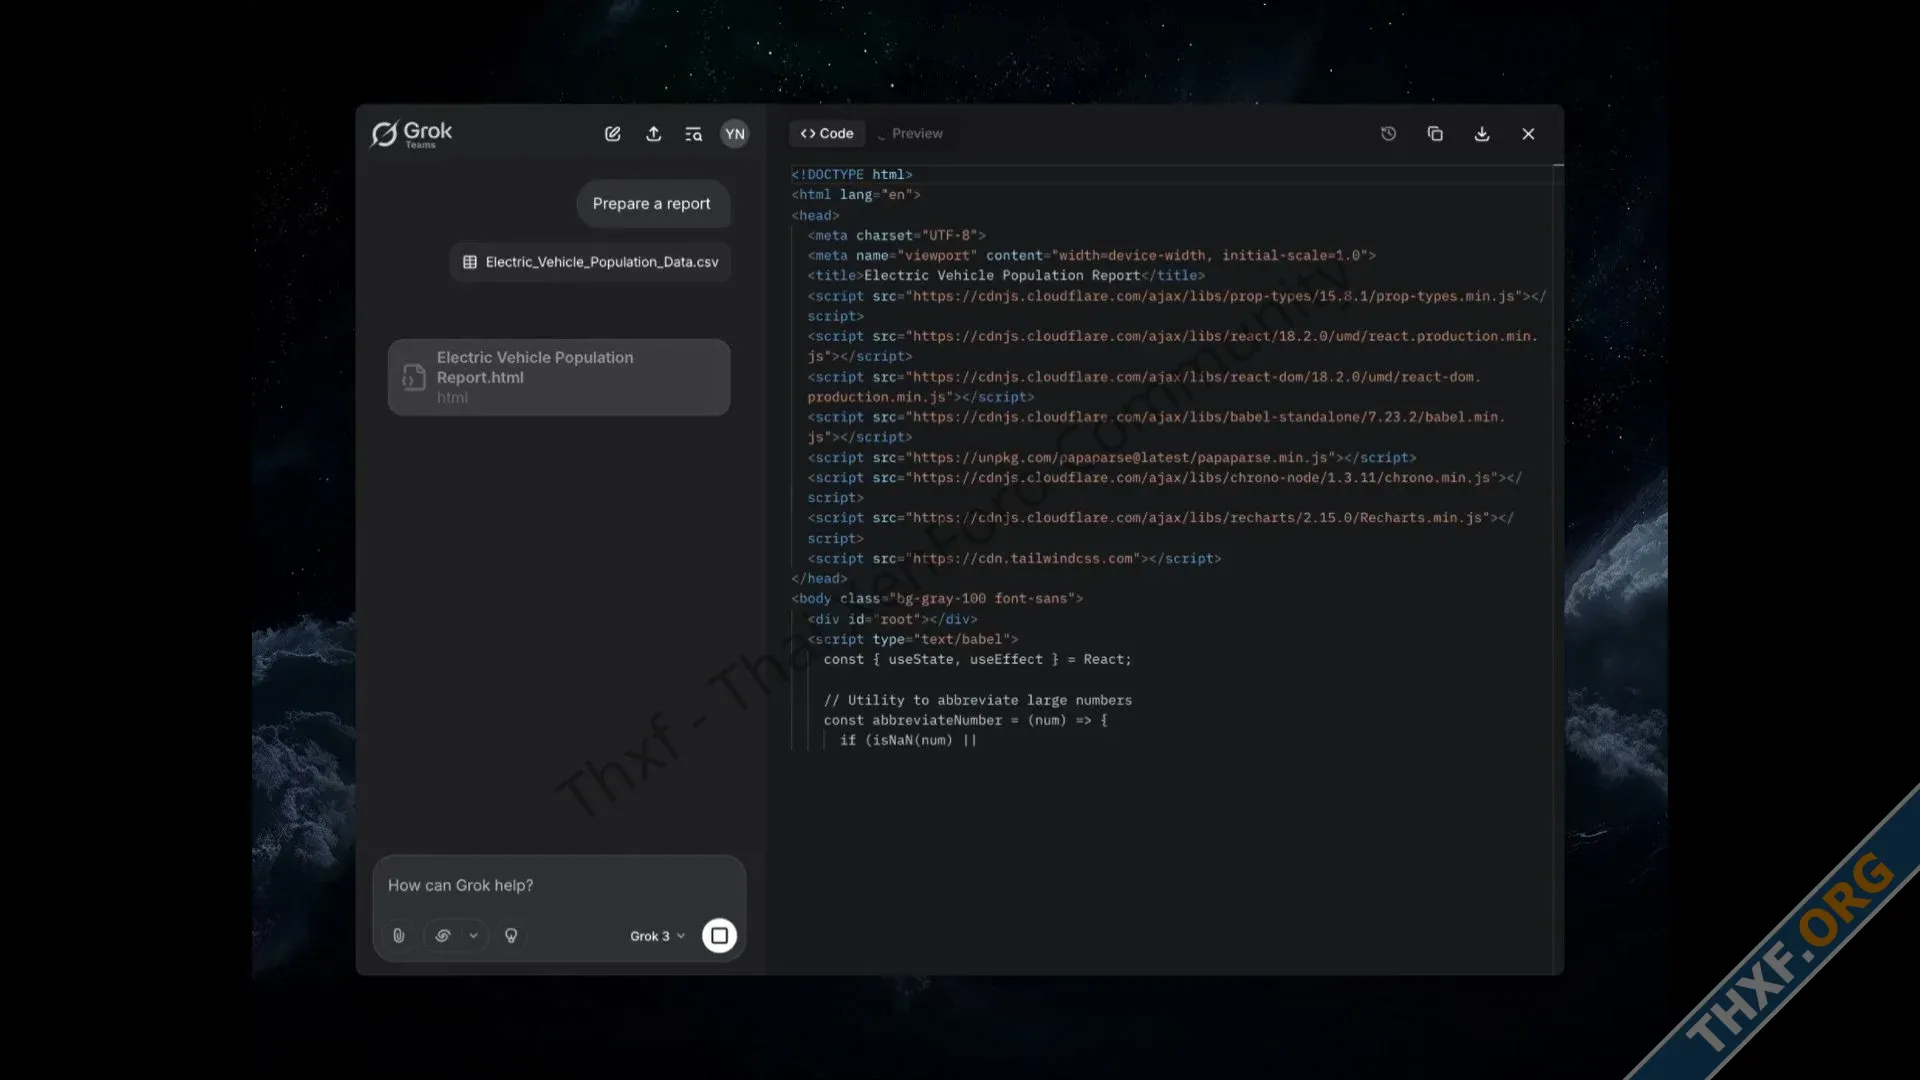Viewport: 1920px width, 1080px height.
Task: Expand the DeepSearch options chevron
Action: click(473, 936)
